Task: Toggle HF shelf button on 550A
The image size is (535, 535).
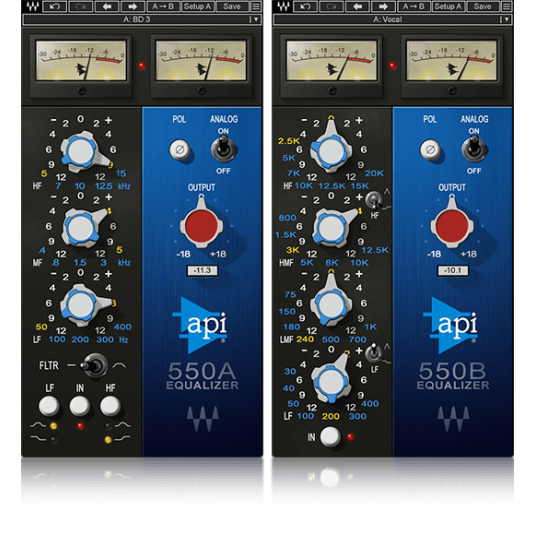Action: click(x=110, y=406)
